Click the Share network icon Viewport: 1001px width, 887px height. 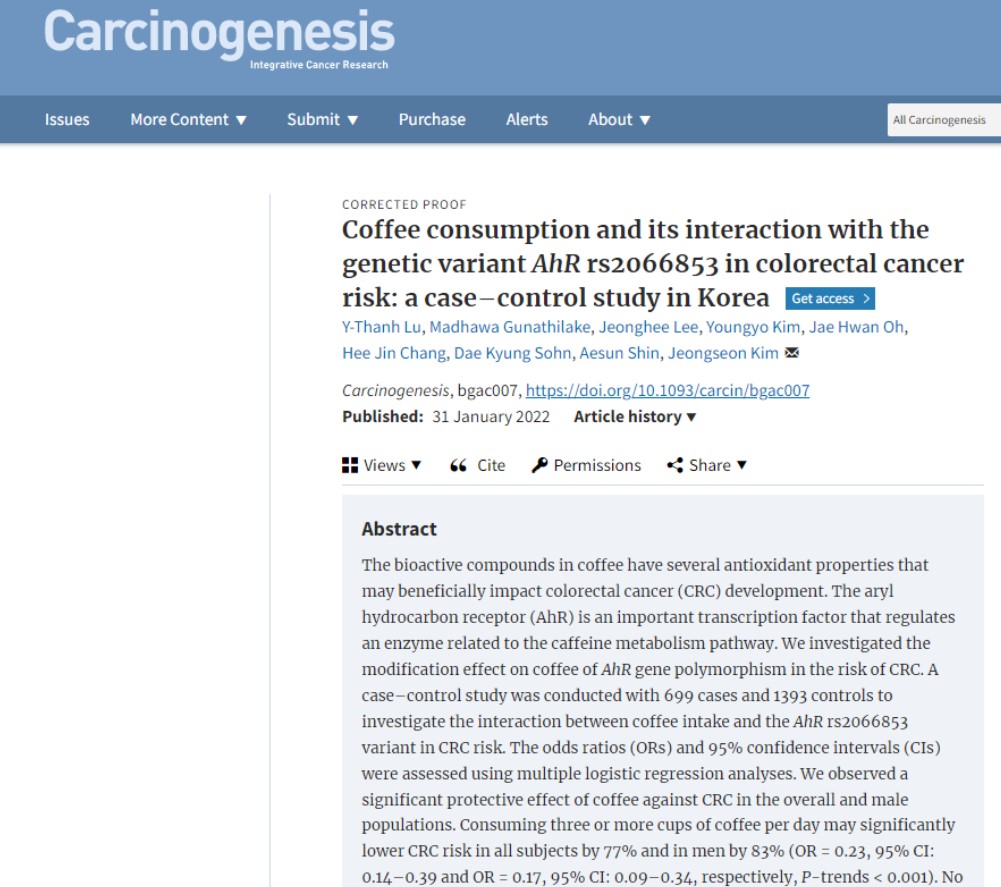(x=675, y=465)
